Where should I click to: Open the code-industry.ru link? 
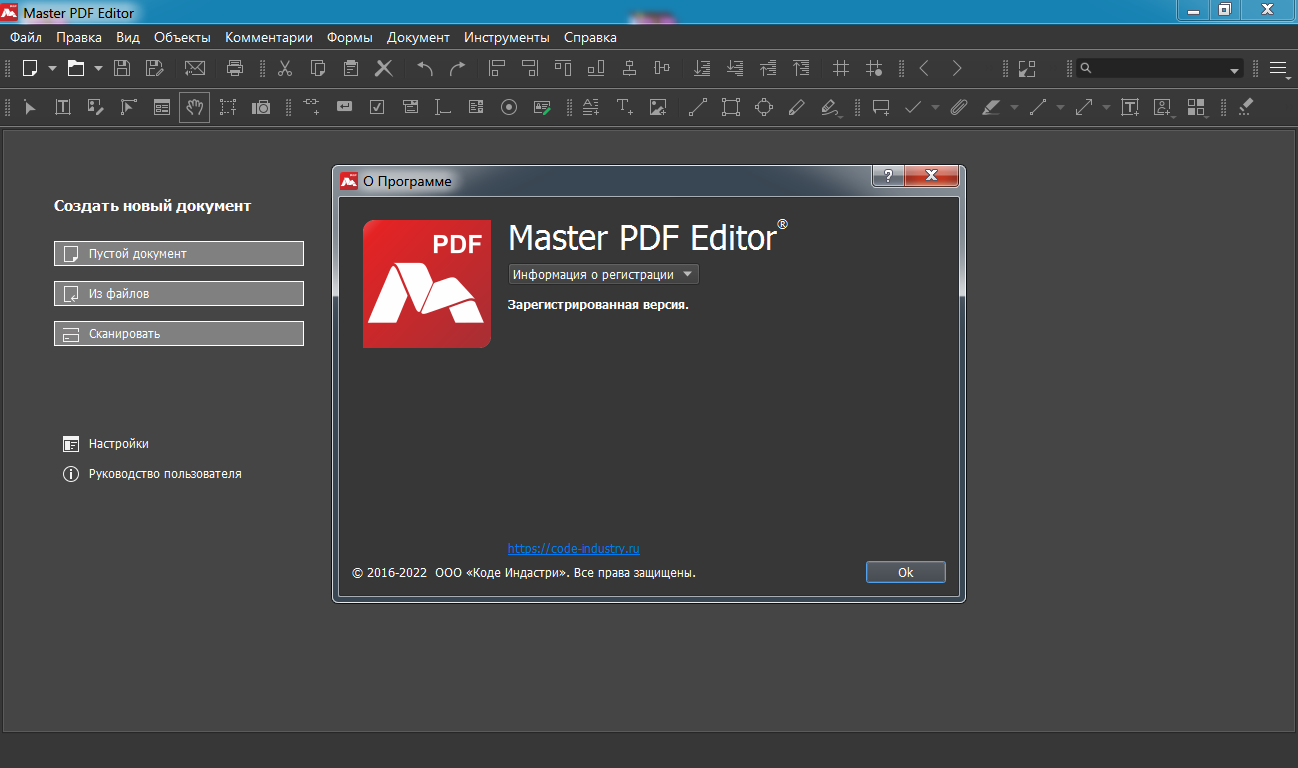(573, 548)
